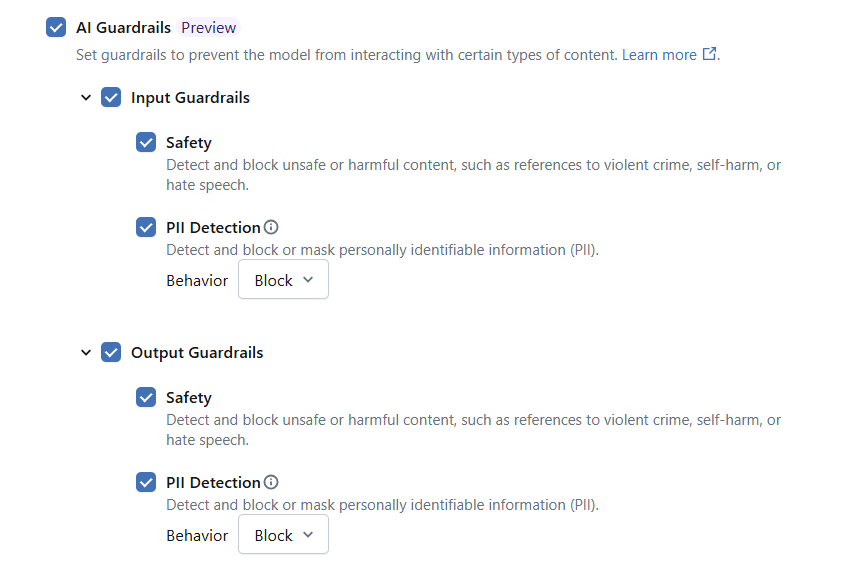Toggle Safety checkbox under Output Guardrails

pyautogui.click(x=146, y=398)
